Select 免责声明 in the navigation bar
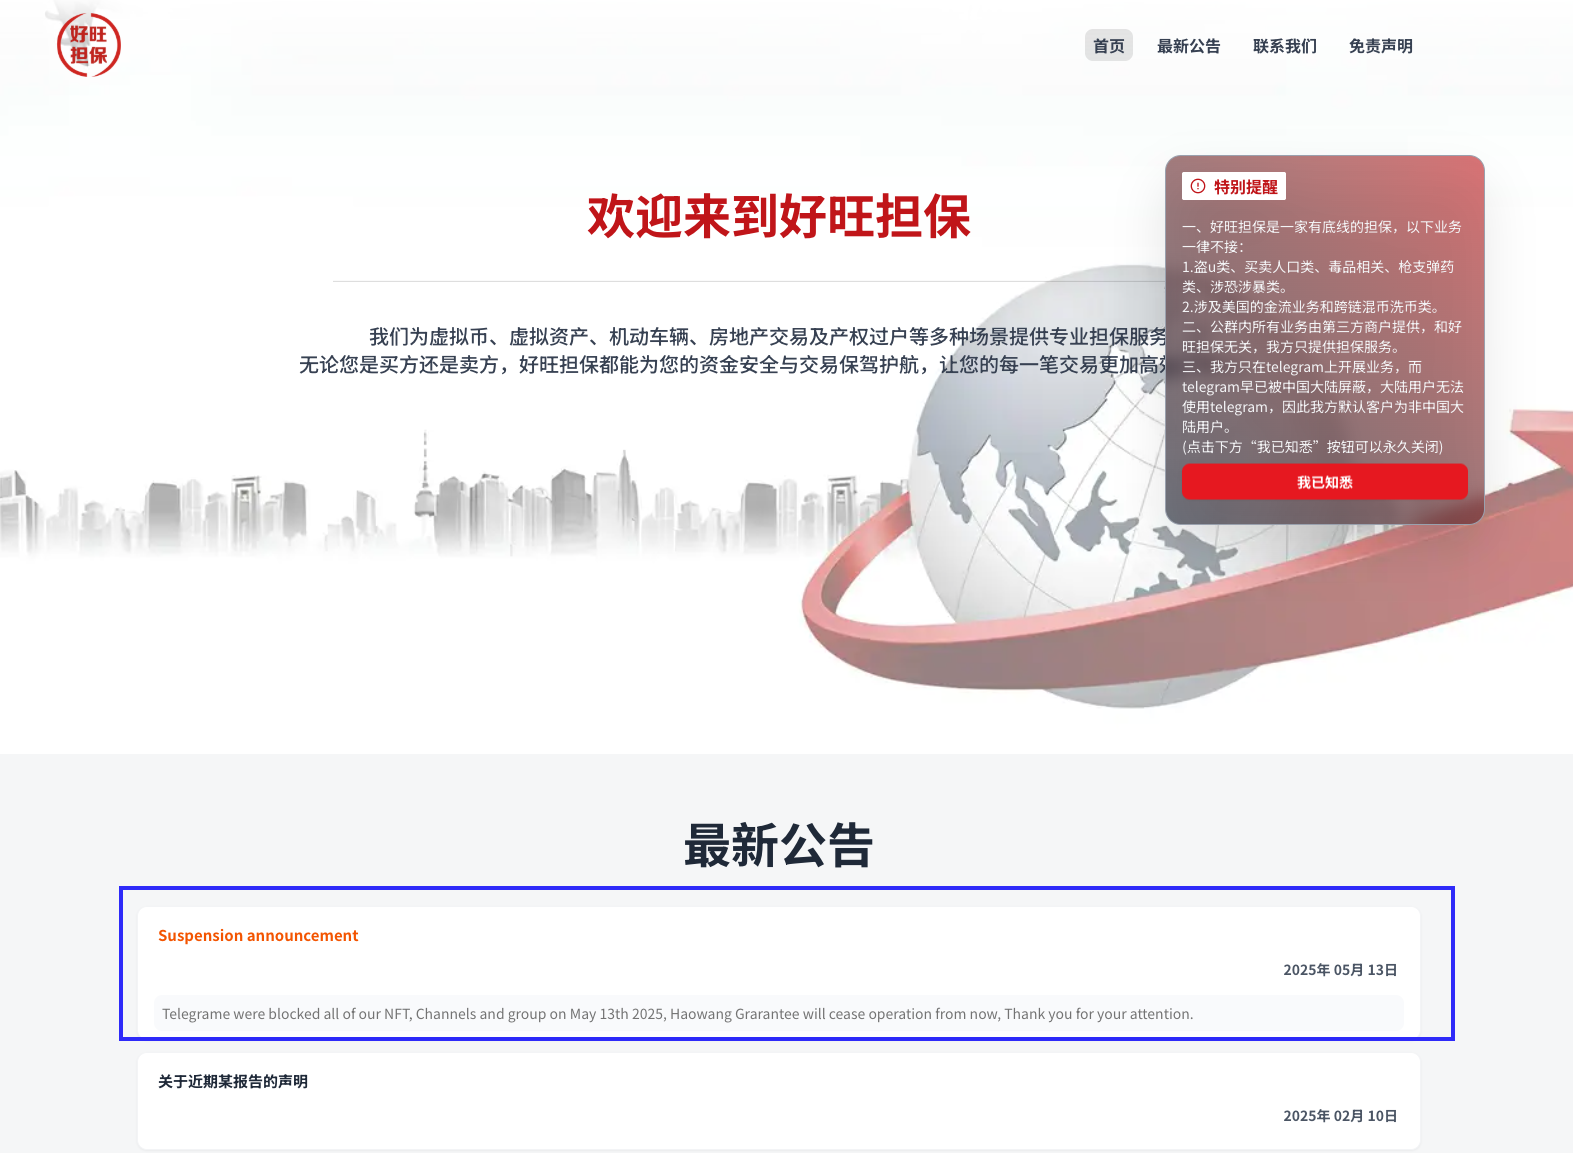This screenshot has height=1153, width=1573. [1380, 46]
